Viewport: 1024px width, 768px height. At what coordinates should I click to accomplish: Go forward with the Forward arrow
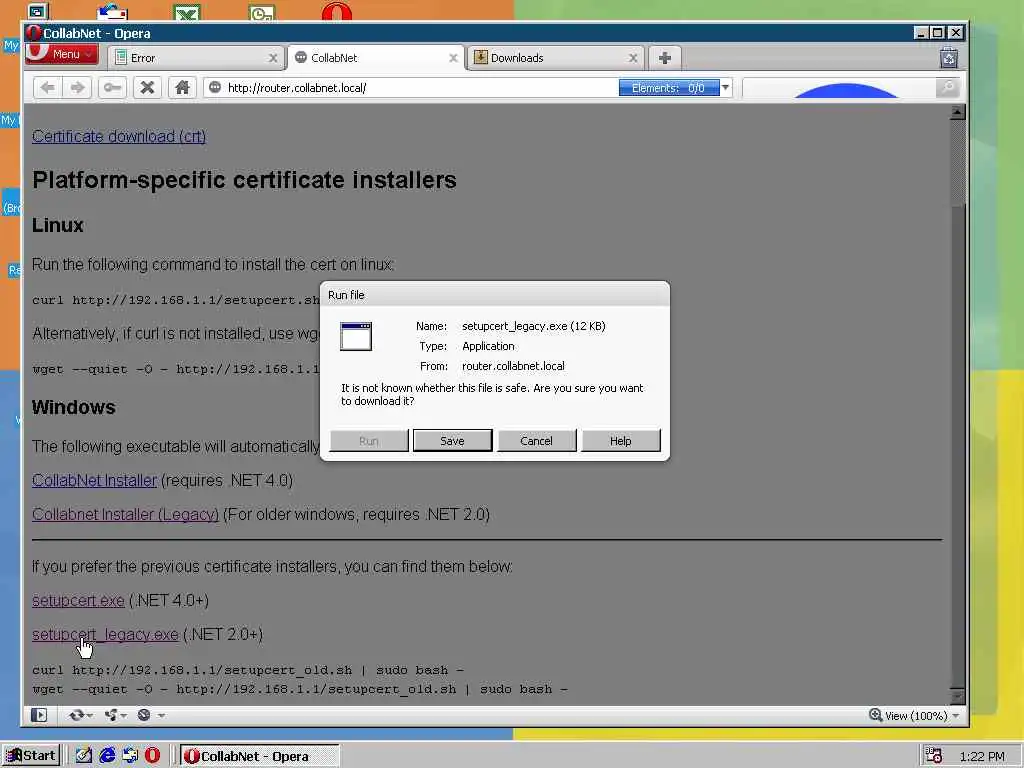(x=78, y=88)
